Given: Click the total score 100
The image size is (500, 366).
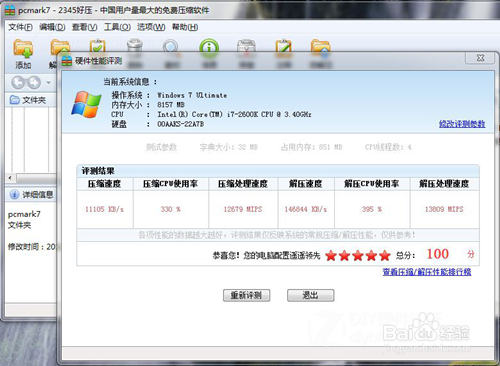Looking at the screenshot, I should point(438,254).
